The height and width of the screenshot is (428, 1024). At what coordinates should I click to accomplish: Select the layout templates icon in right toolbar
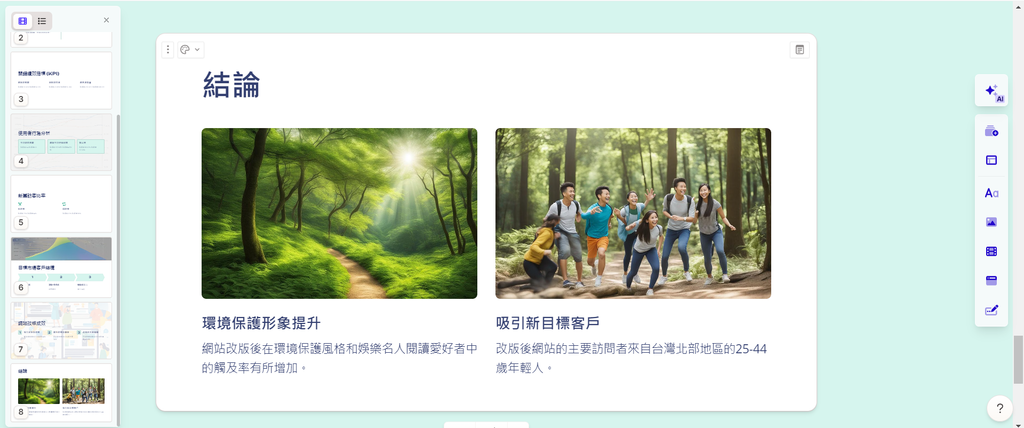991,160
